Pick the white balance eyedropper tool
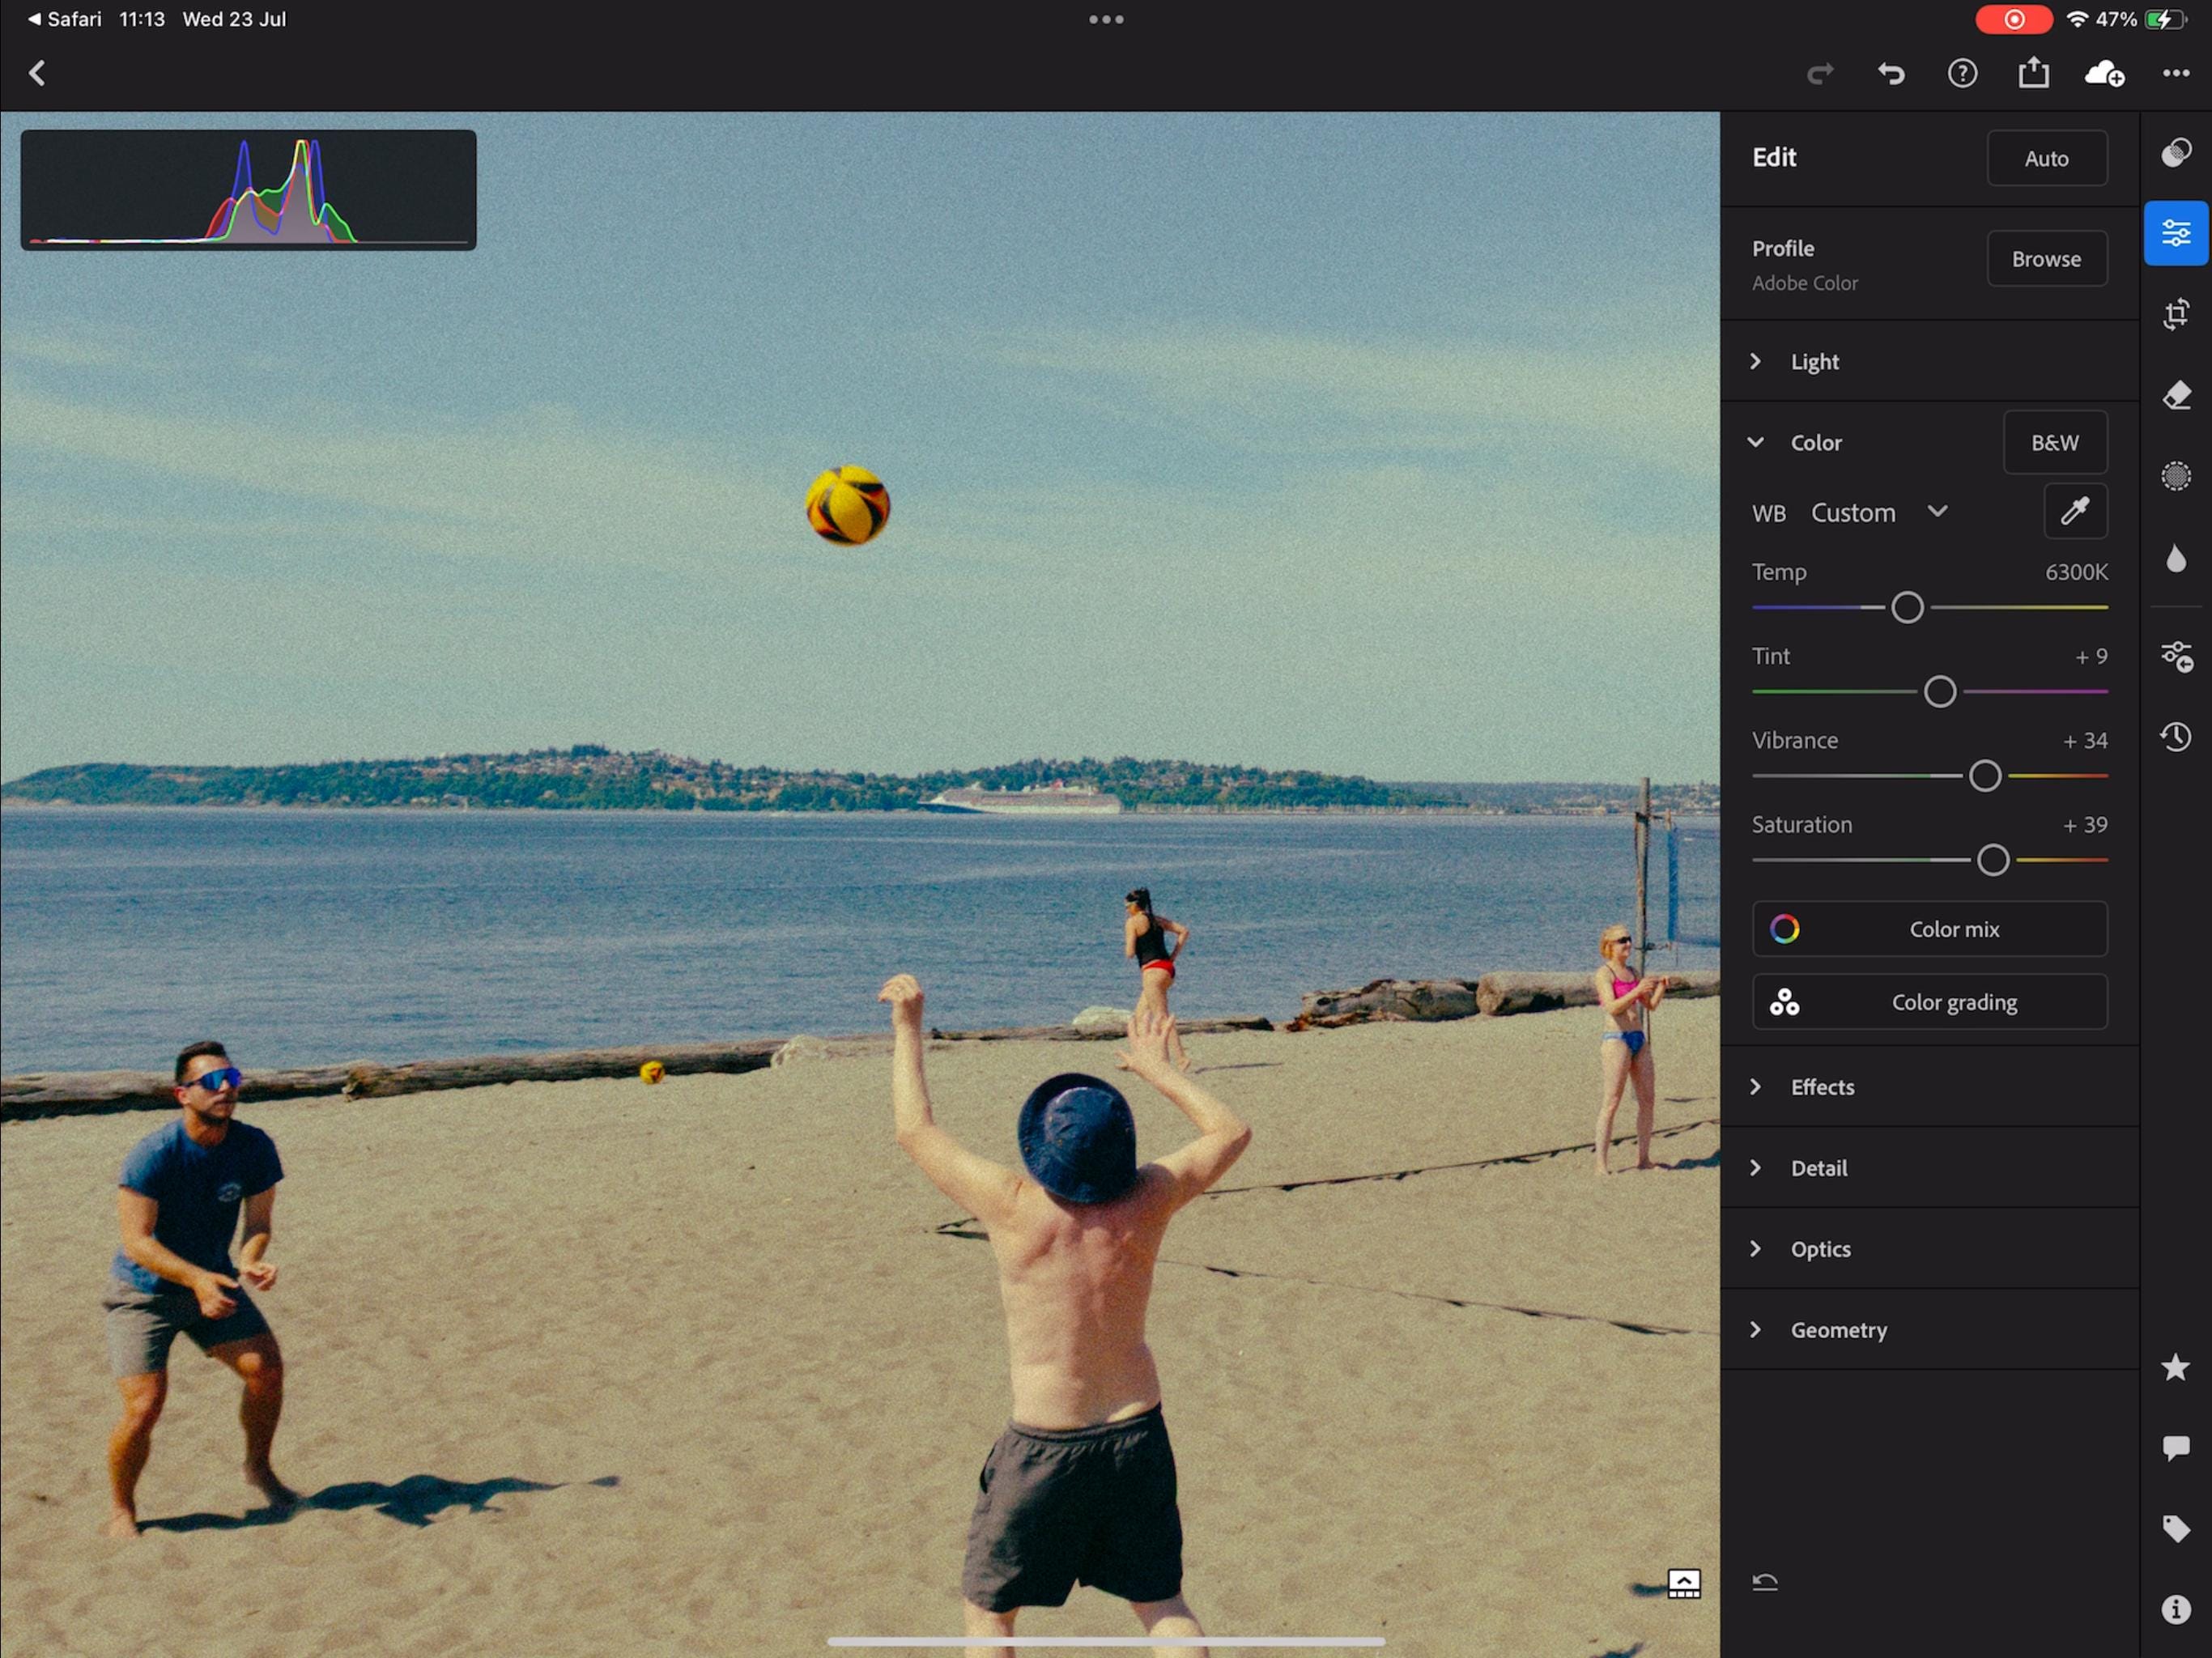 click(x=2075, y=511)
